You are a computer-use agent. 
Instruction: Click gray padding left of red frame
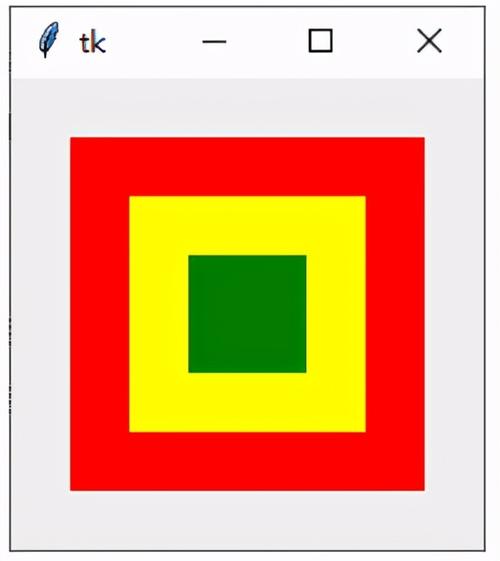click(x=40, y=314)
